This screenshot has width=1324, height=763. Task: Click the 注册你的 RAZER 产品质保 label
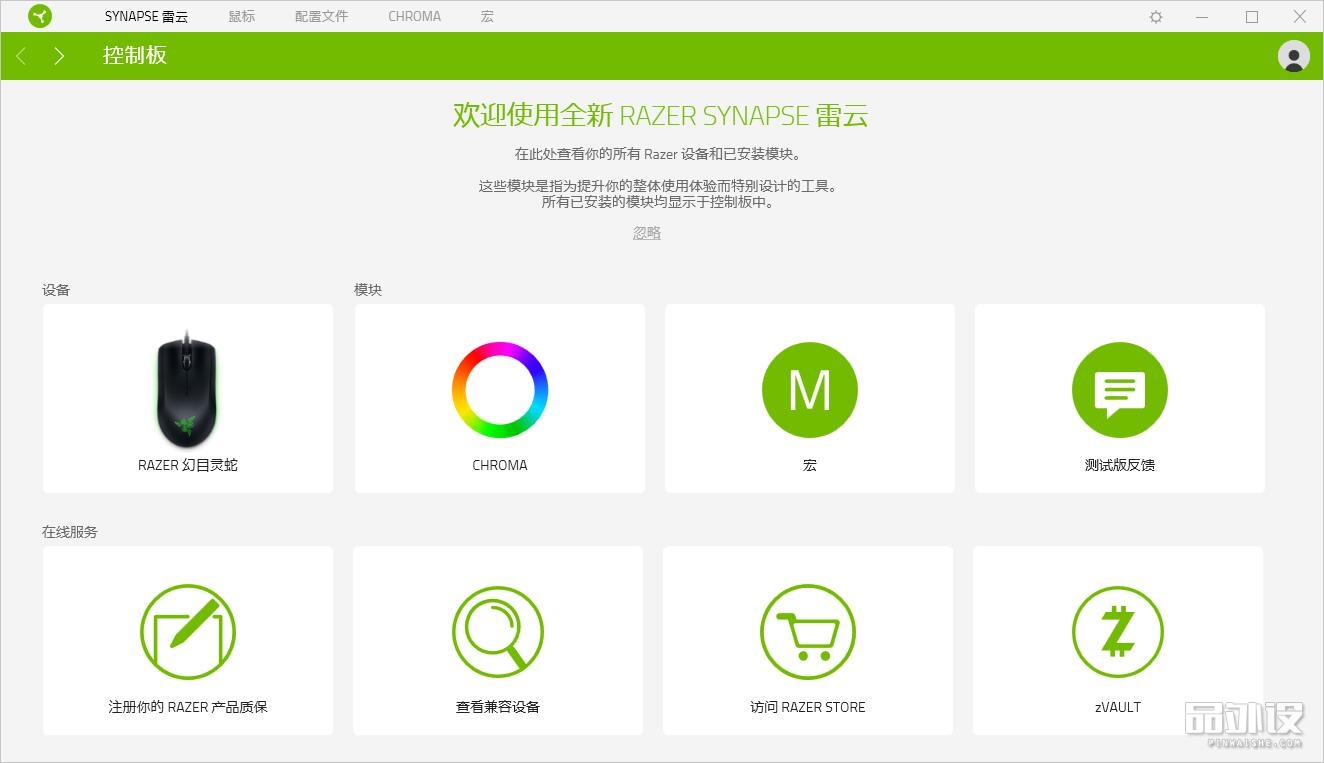[x=188, y=707]
